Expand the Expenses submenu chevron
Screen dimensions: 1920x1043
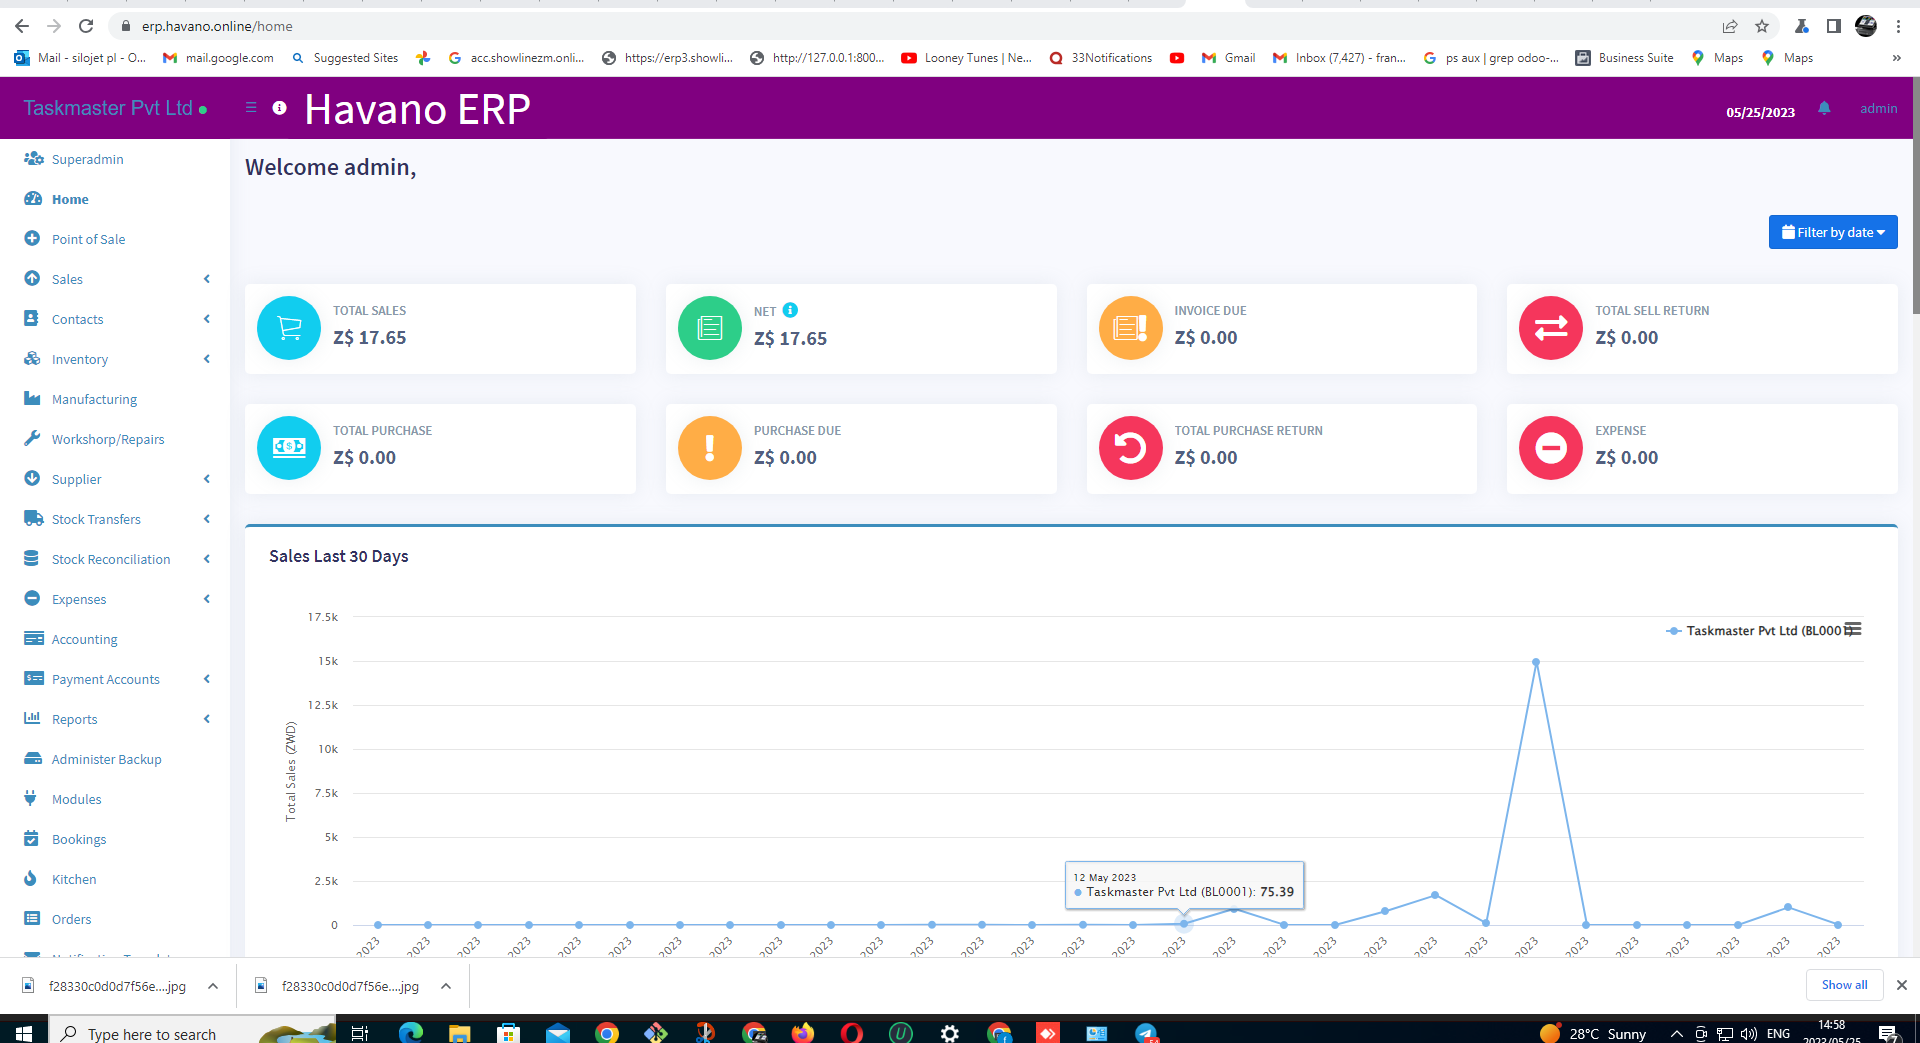[207, 599]
